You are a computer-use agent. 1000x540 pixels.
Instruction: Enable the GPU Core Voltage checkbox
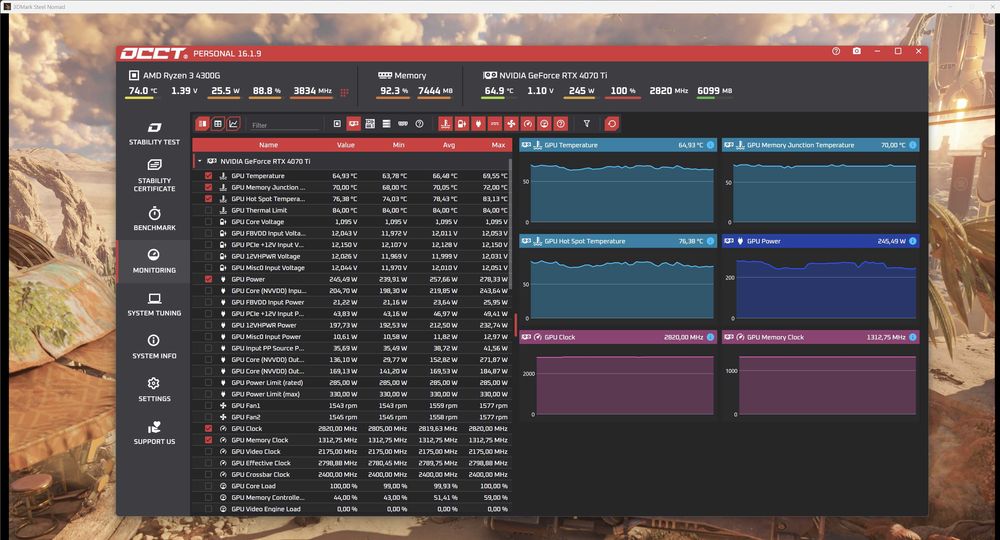click(x=209, y=222)
